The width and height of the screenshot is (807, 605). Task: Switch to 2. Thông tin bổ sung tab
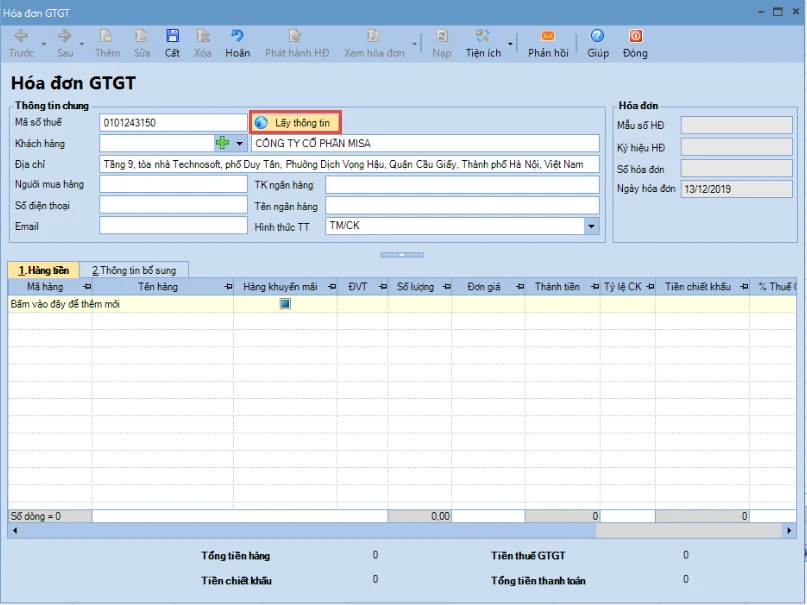coord(134,270)
